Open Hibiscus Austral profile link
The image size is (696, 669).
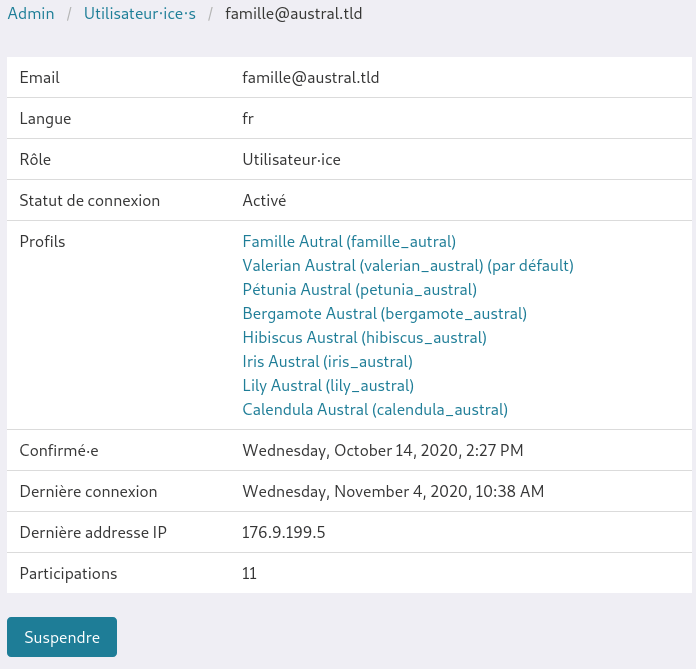pyautogui.click(x=364, y=337)
